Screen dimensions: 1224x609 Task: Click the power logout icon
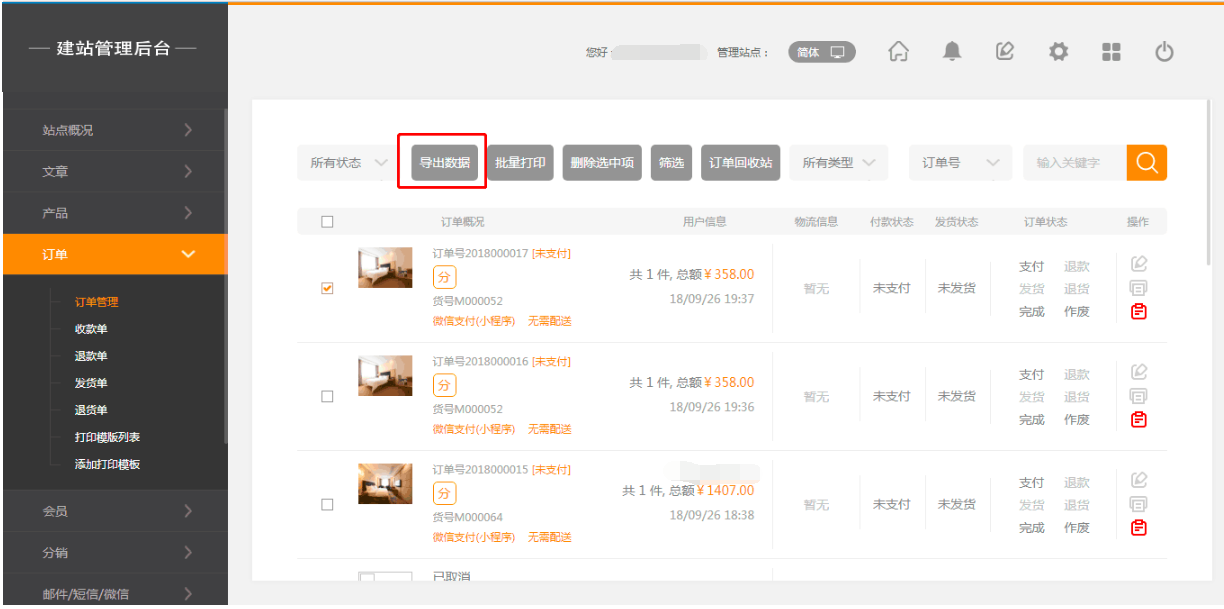[1164, 52]
